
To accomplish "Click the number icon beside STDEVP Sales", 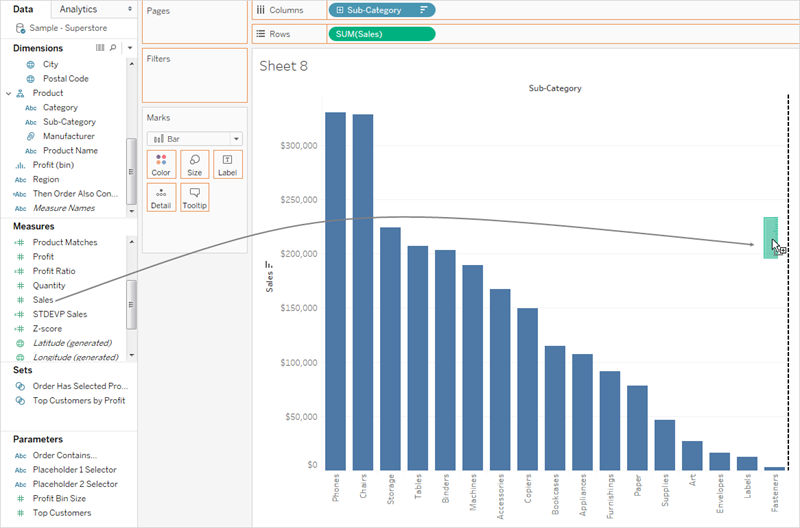I will [x=19, y=314].
